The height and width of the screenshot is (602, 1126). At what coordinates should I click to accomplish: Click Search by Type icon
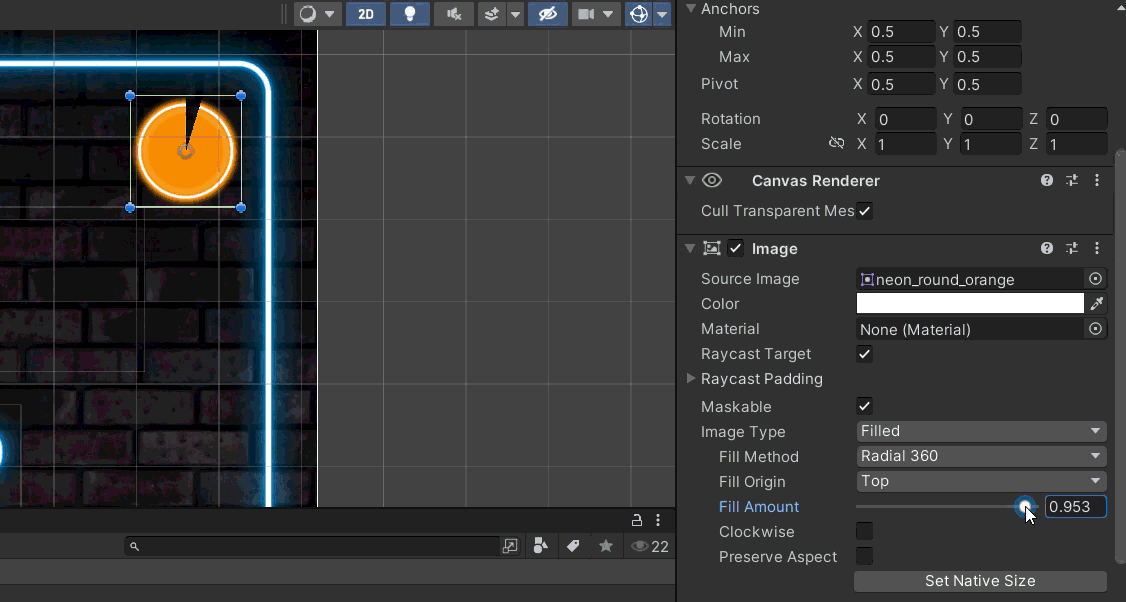click(541, 547)
